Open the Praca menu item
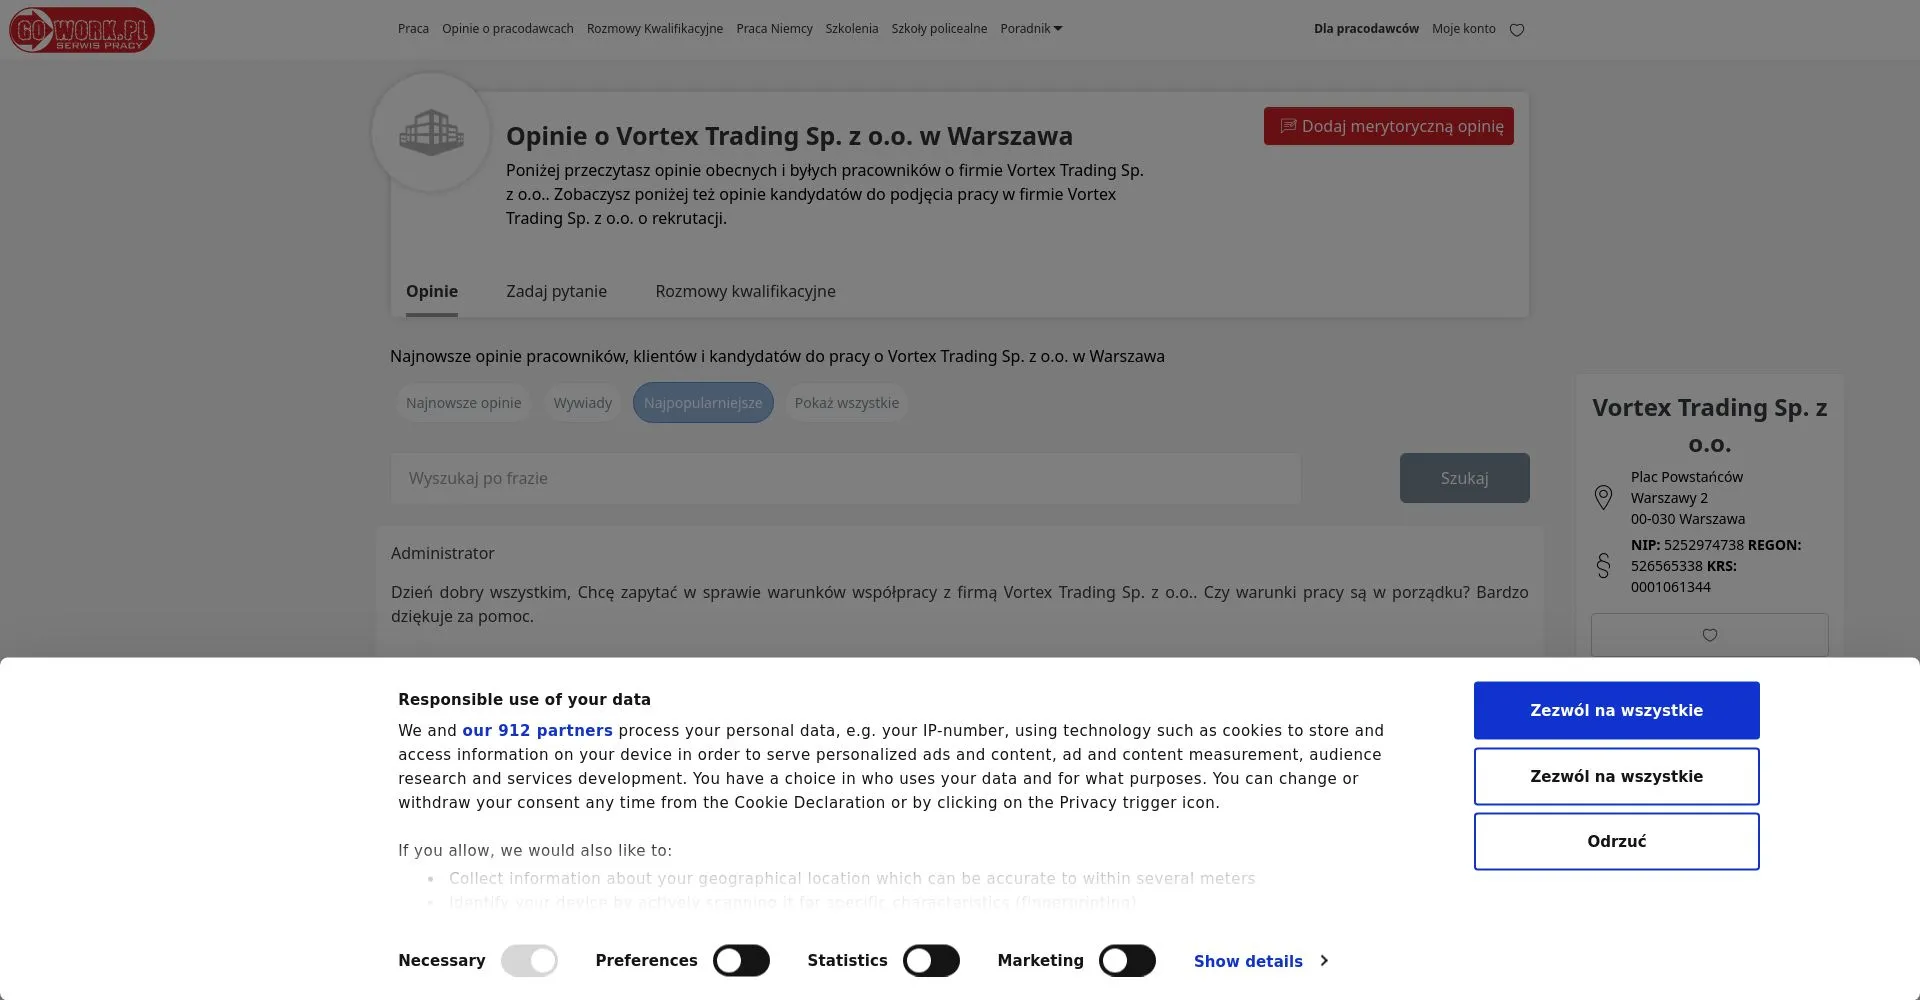Viewport: 1920px width, 1000px height. [413, 29]
